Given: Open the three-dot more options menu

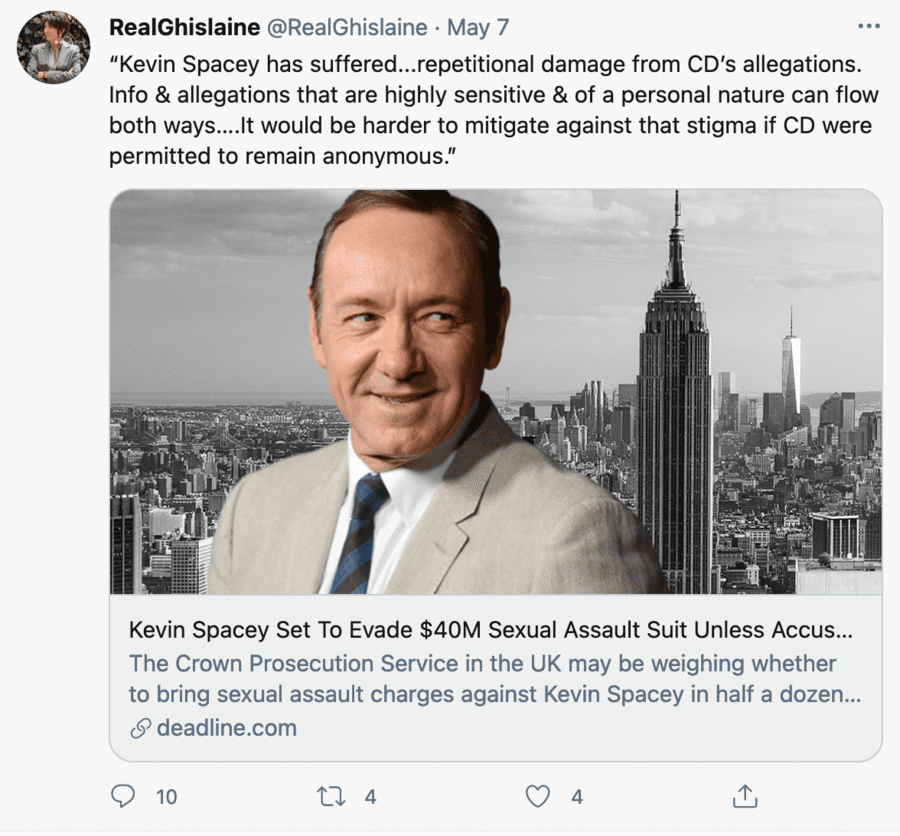Looking at the screenshot, I should tap(868, 26).
